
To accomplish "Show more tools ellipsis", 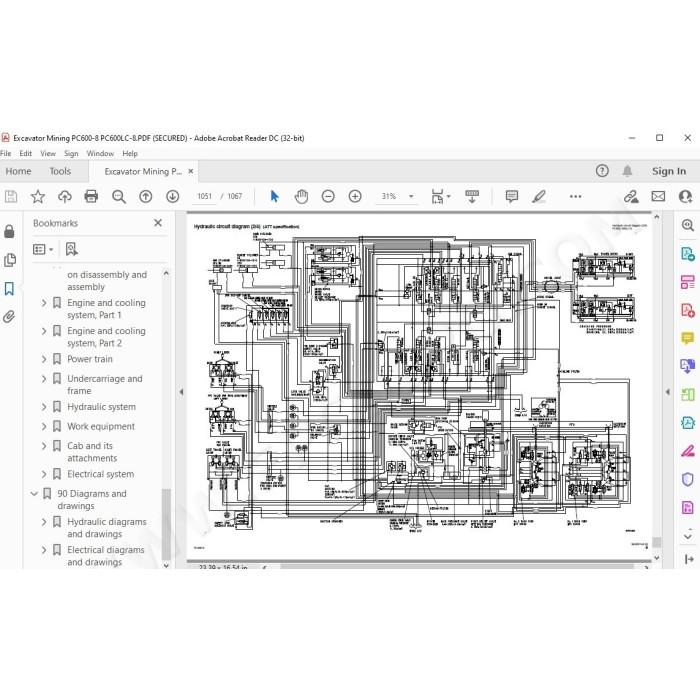I will (575, 196).
